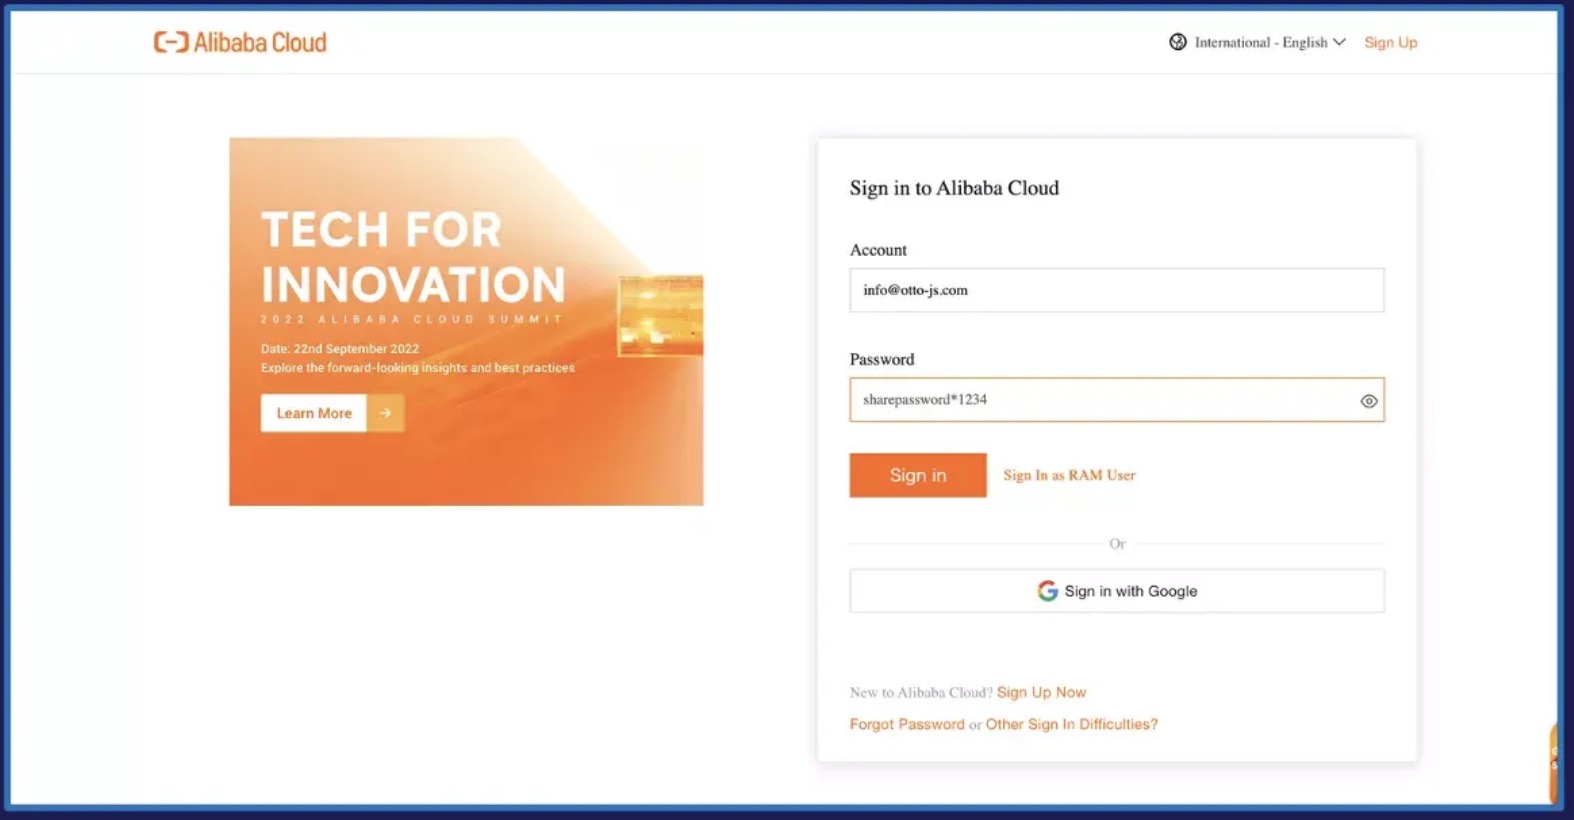Open the International - English language selector
The height and width of the screenshot is (820, 1574).
coord(1260,42)
